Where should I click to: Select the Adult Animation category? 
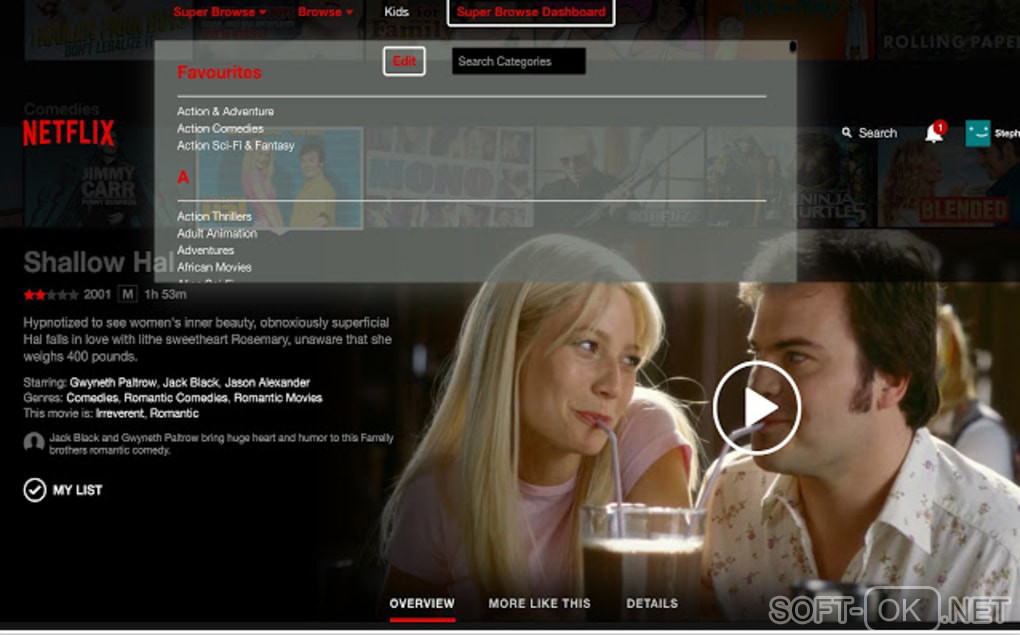(x=217, y=233)
